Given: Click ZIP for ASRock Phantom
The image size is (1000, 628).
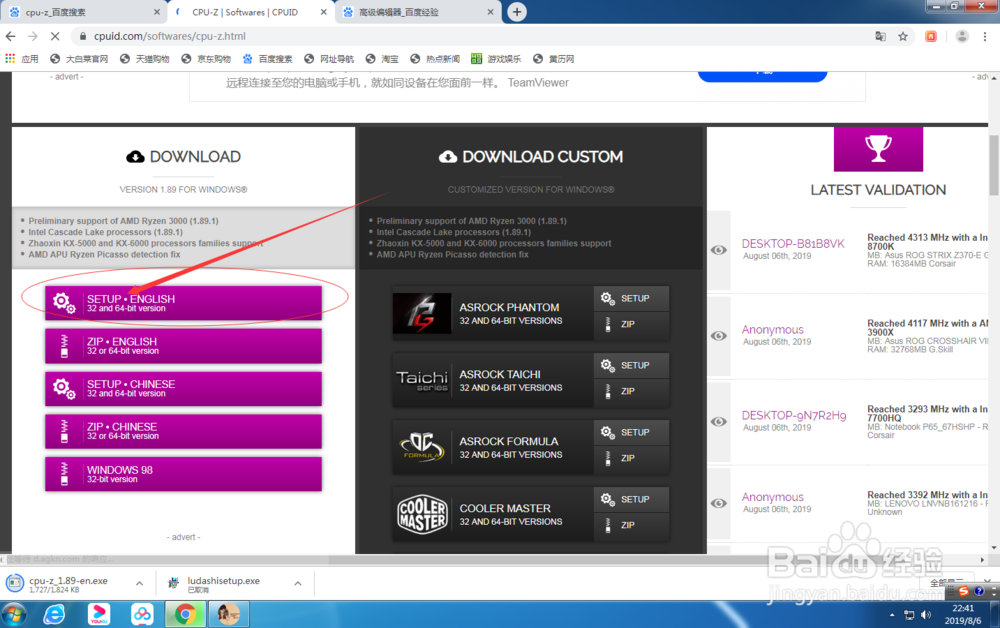Looking at the screenshot, I should (x=631, y=325).
